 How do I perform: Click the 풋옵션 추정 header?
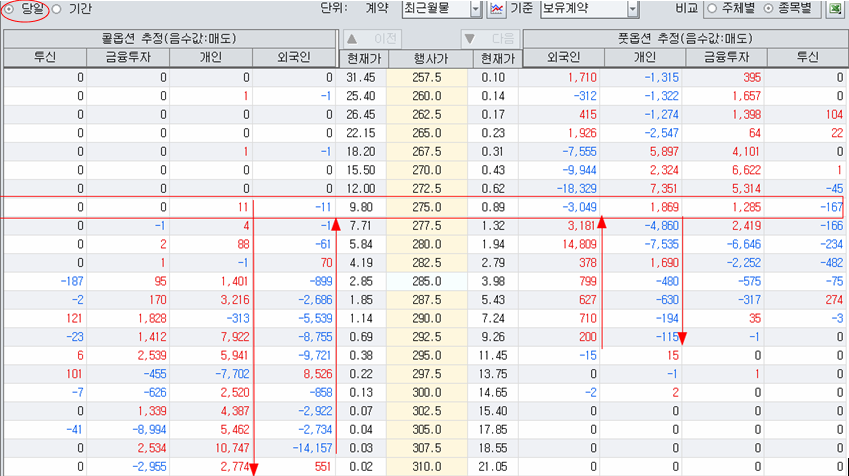point(683,38)
